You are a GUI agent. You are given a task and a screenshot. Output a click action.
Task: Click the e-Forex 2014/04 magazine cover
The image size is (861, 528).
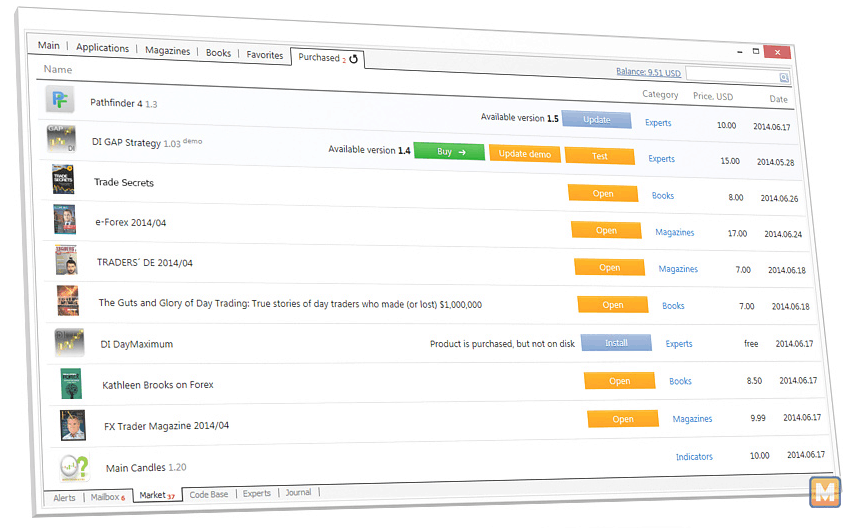[x=65, y=219]
